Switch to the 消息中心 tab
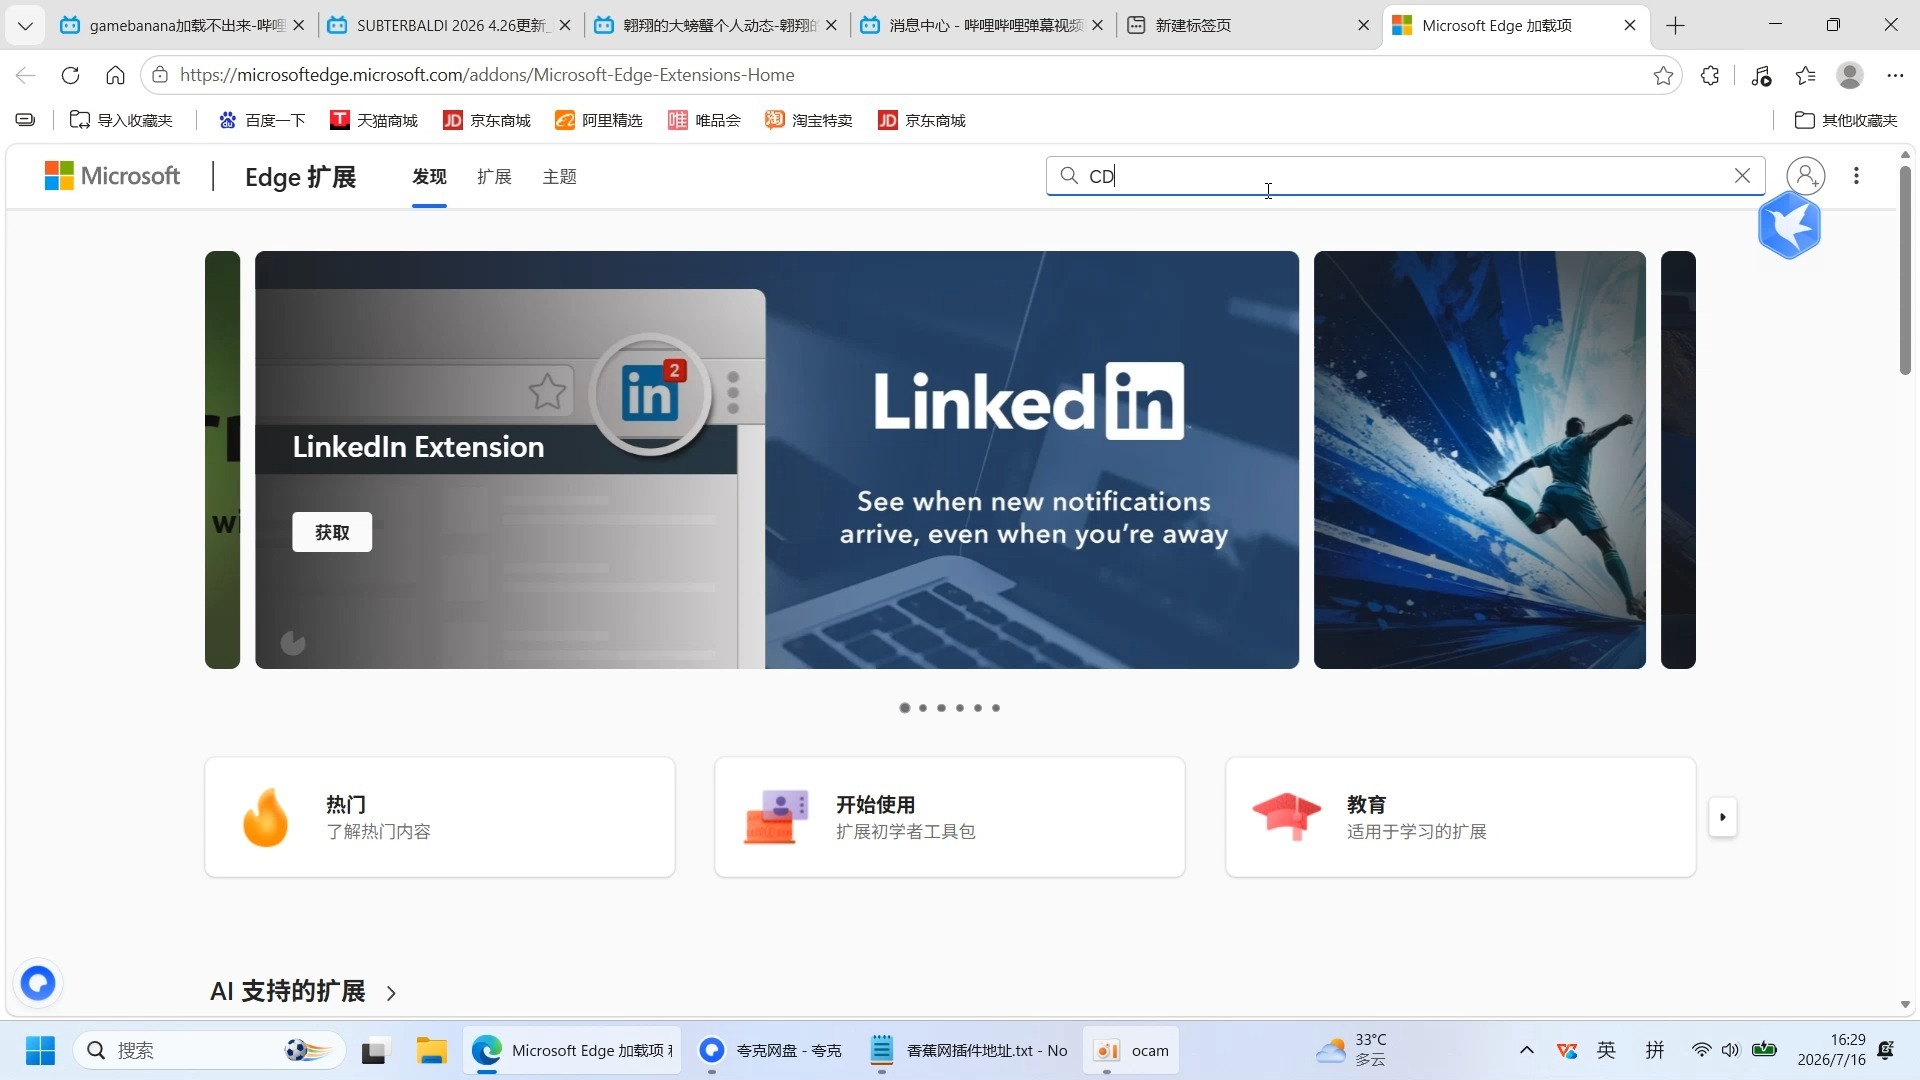The height and width of the screenshot is (1080, 1920). coord(984,25)
